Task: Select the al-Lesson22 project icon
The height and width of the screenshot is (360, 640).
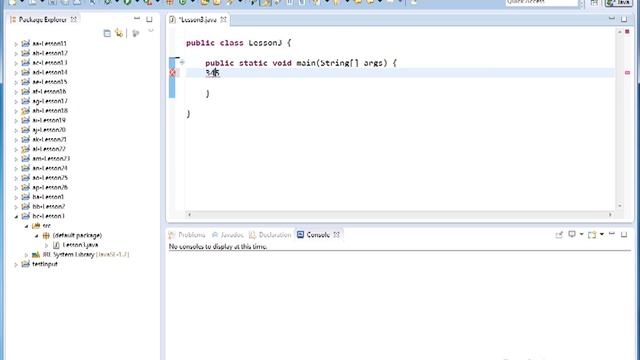Action: pos(25,149)
